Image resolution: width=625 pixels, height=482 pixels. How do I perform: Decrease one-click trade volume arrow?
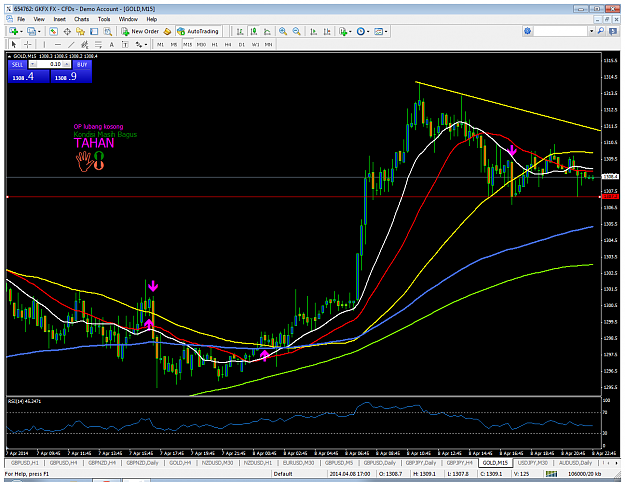(x=33, y=64)
